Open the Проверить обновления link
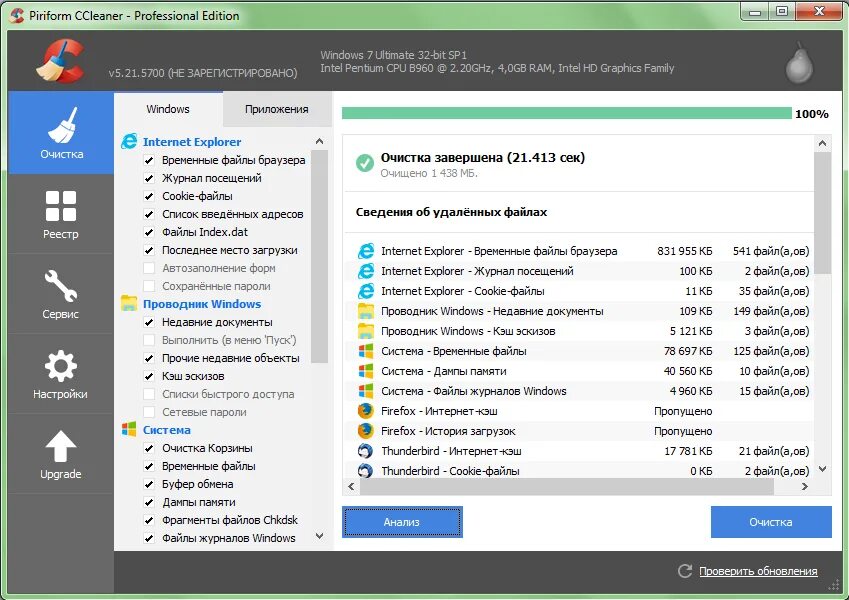 coord(758,571)
